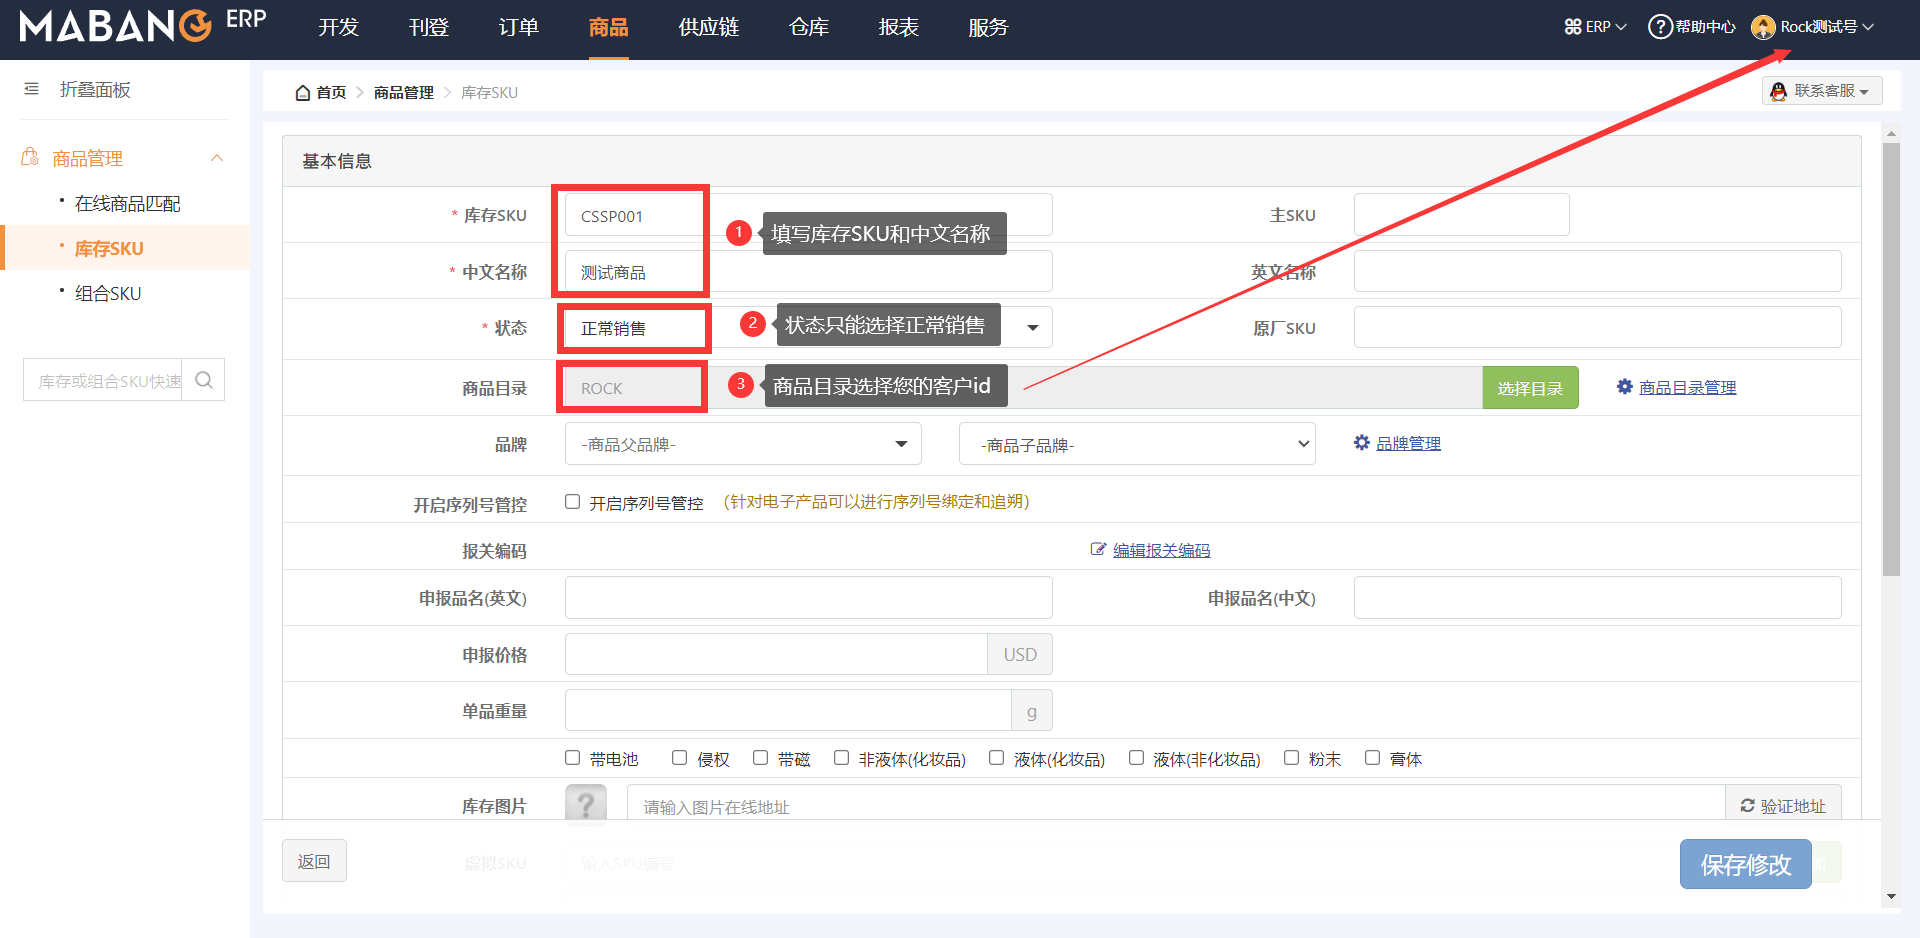1920x938 pixels.
Task: Open the 服务 top menu
Action: click(x=988, y=28)
